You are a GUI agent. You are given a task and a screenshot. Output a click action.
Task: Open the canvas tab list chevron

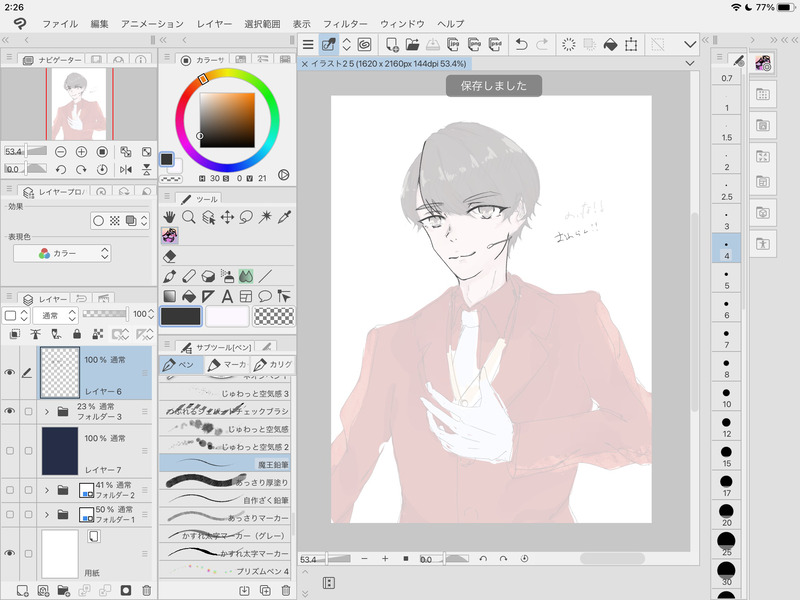[690, 63]
